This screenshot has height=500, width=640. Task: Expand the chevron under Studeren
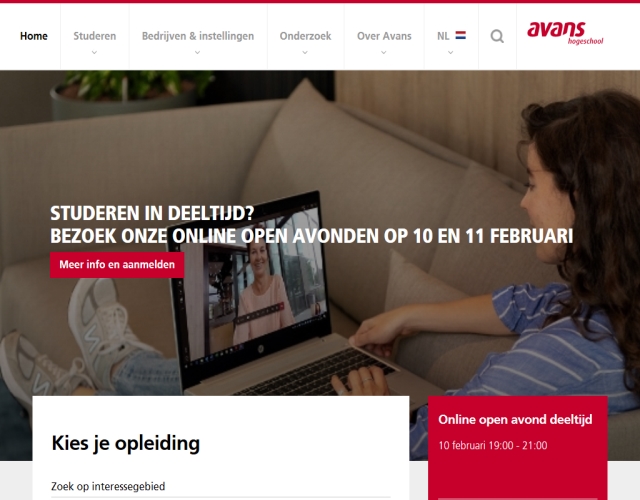pos(94,52)
